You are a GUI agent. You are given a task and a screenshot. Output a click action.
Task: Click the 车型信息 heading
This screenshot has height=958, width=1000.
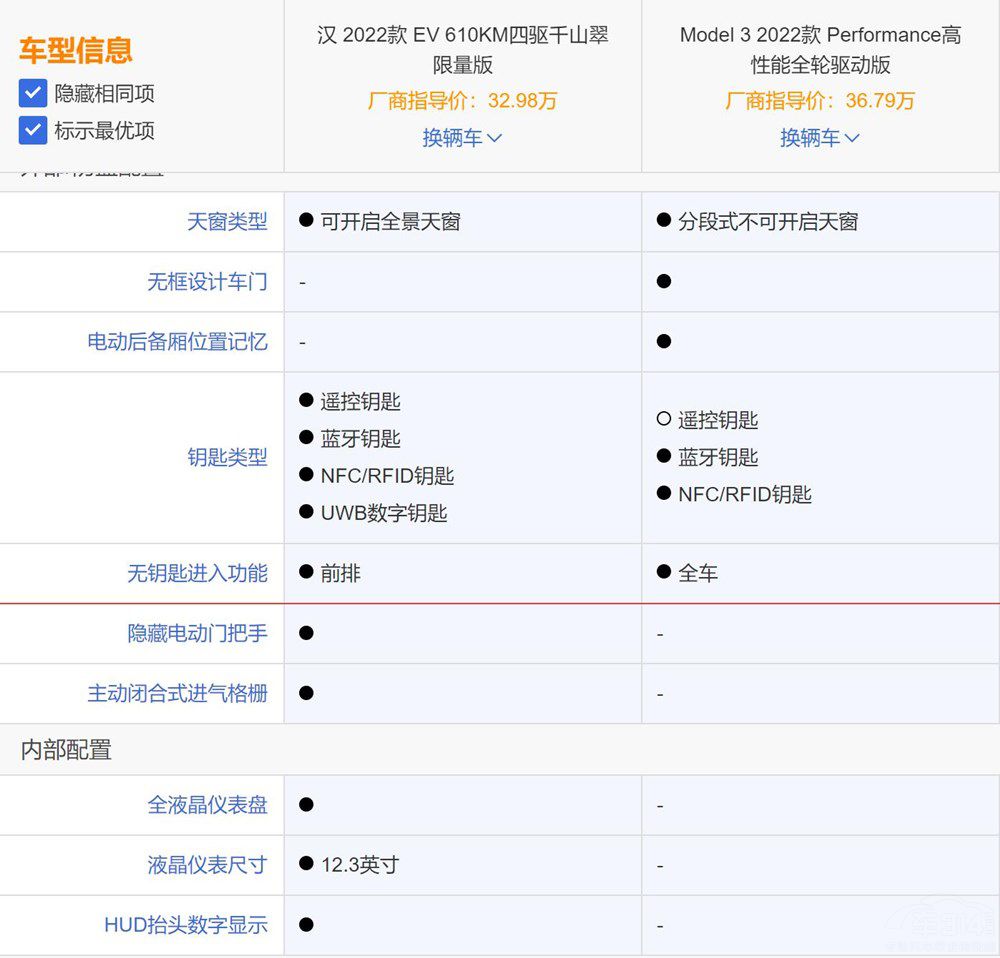(x=76, y=50)
